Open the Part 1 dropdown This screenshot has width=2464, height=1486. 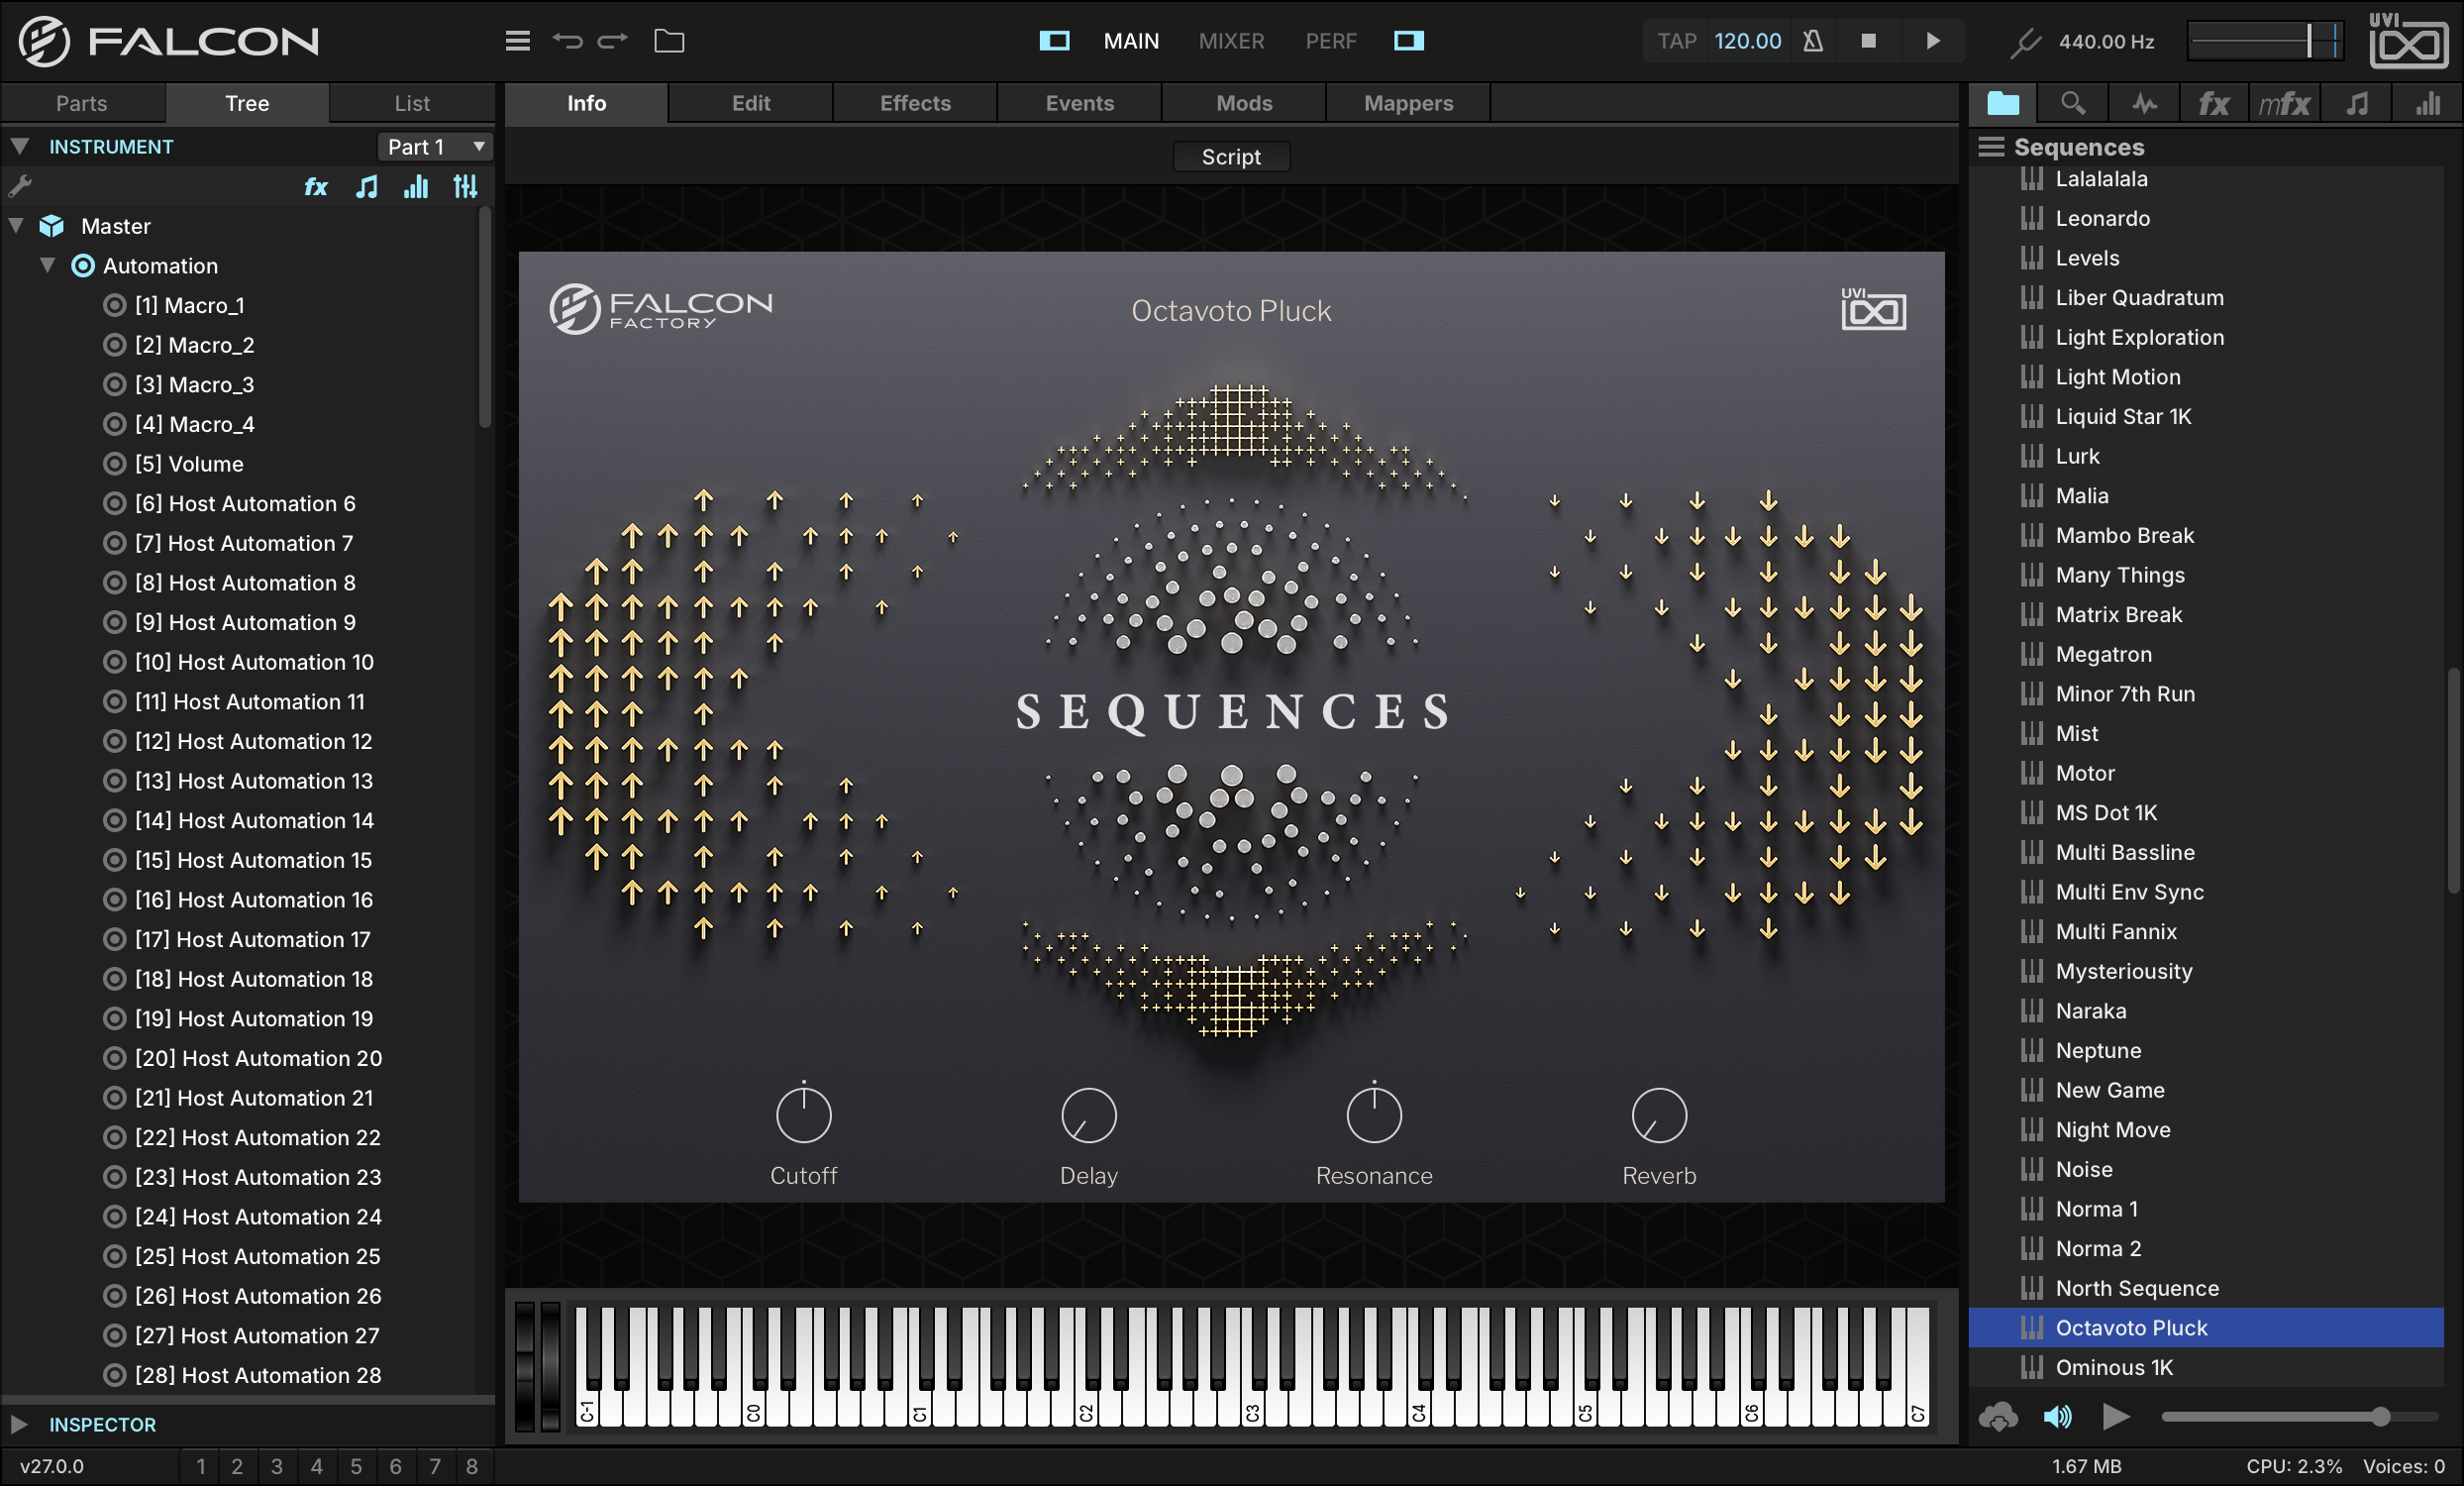click(x=435, y=146)
